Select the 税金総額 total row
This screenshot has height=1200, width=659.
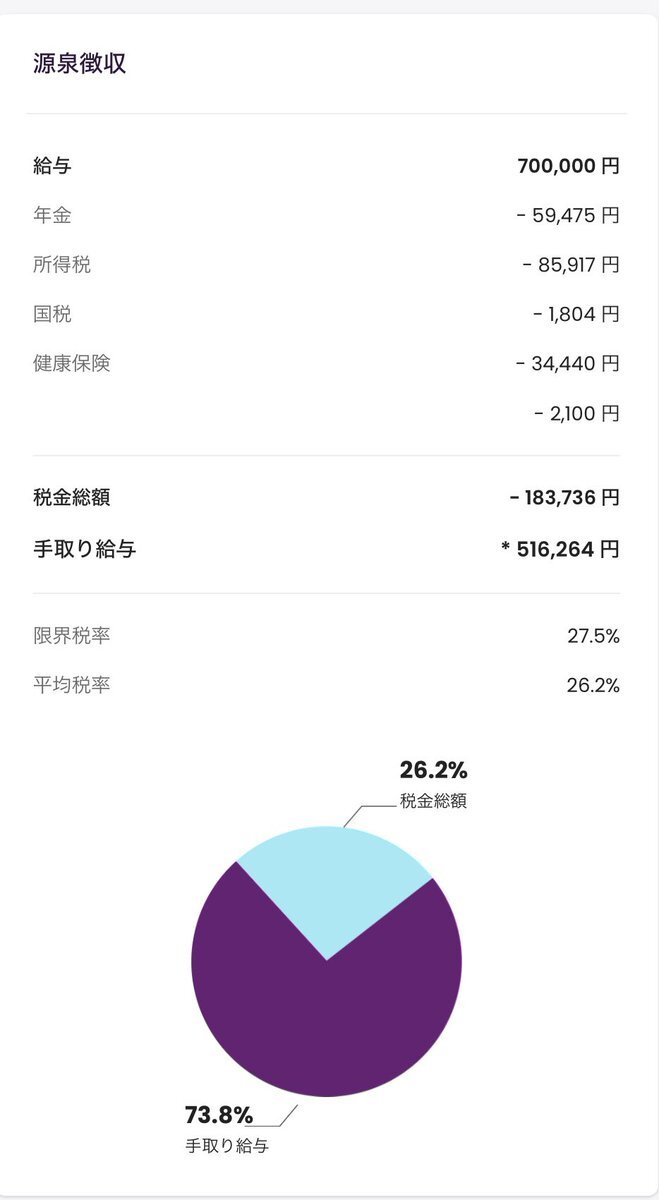[x=326, y=496]
